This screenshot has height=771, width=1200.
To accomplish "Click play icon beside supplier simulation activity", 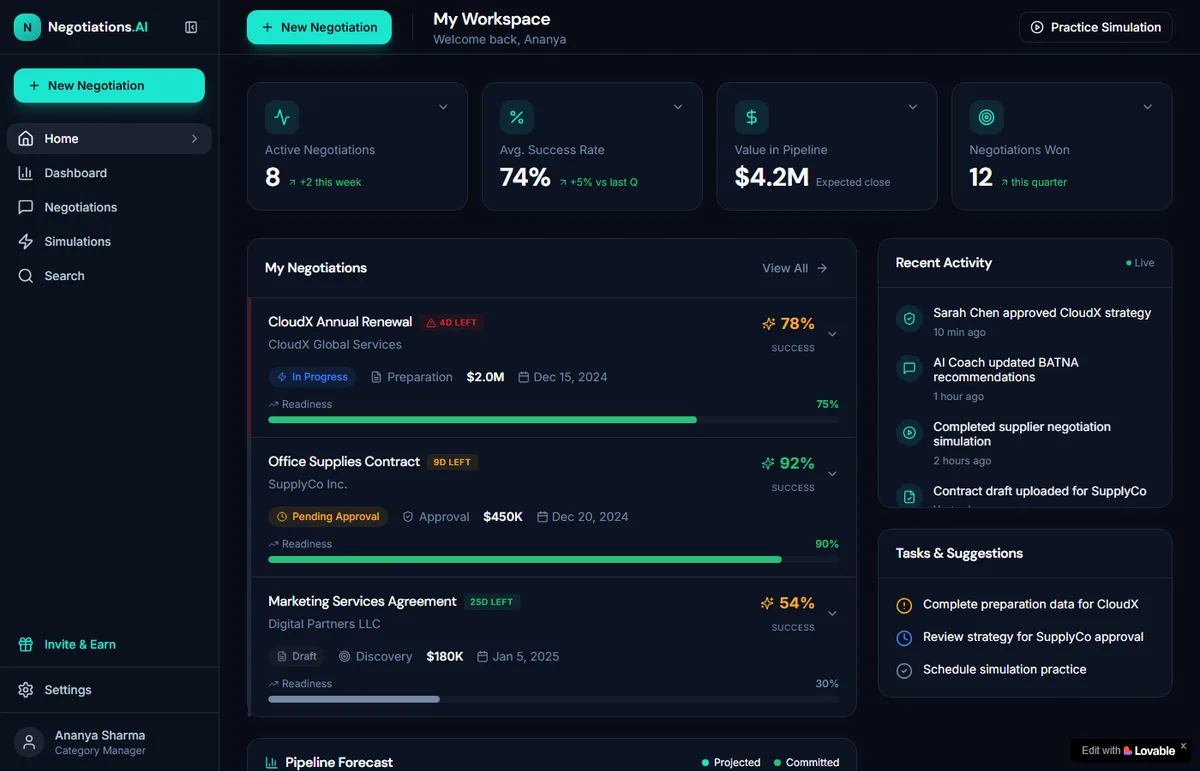I will (x=909, y=433).
